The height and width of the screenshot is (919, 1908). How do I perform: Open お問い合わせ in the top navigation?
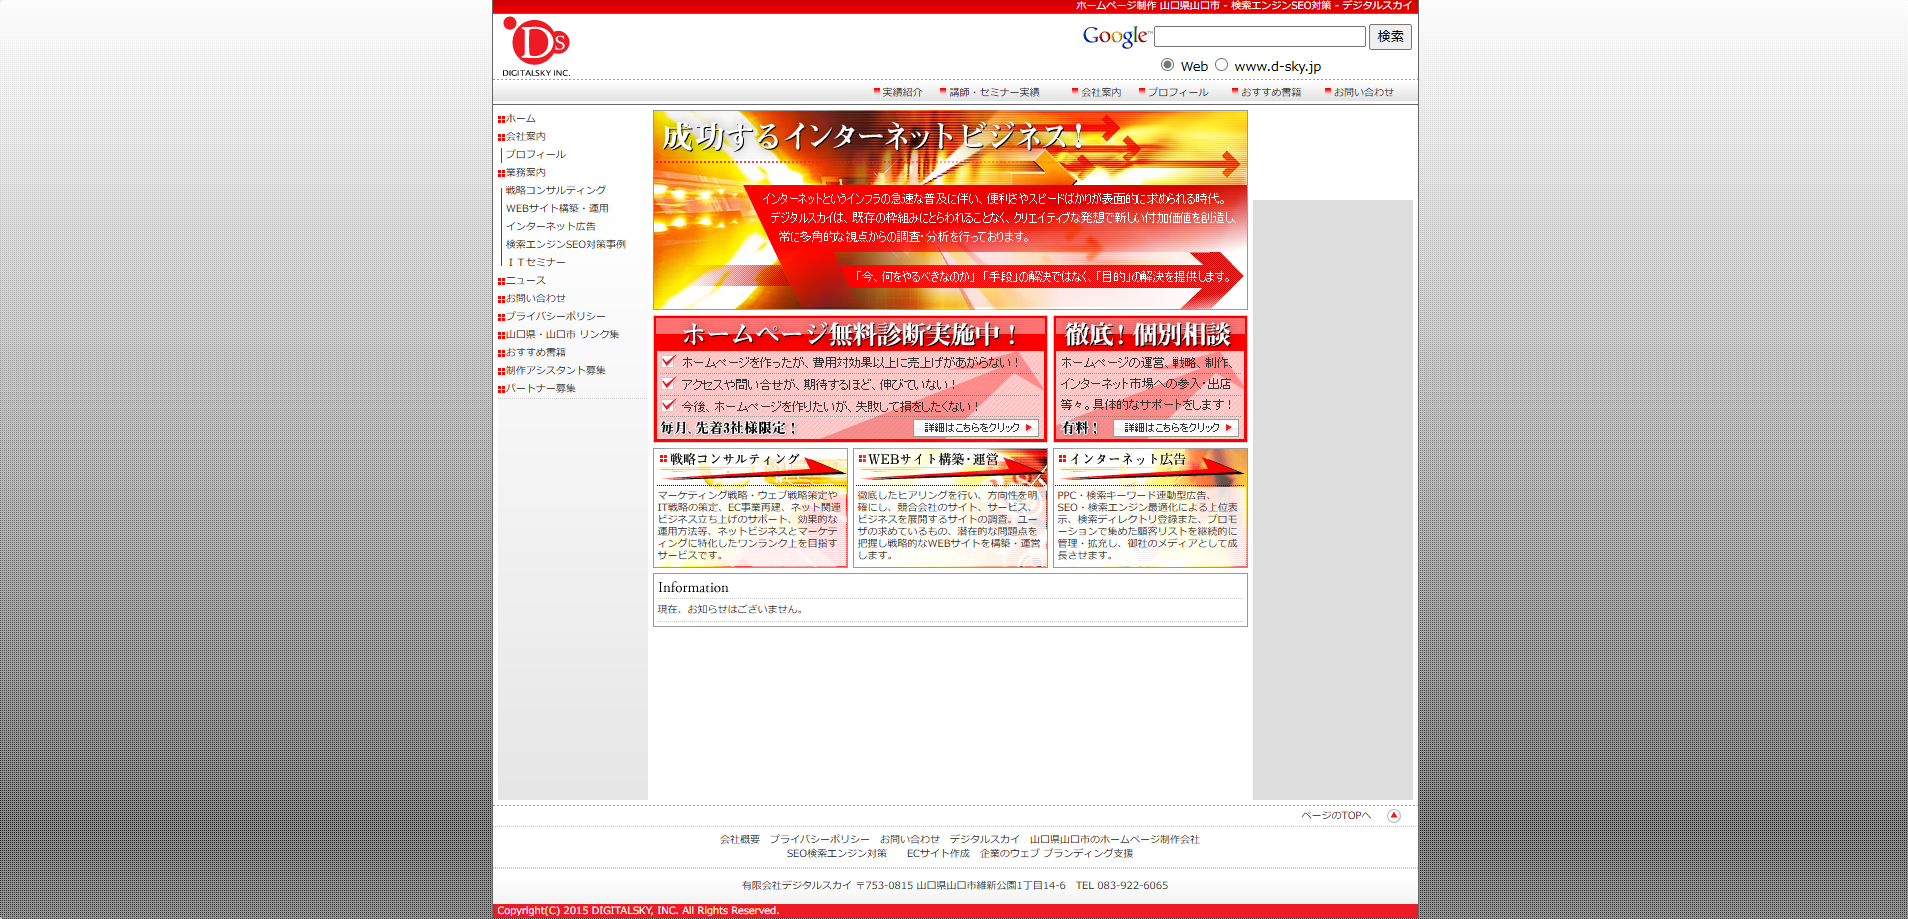pyautogui.click(x=1363, y=93)
